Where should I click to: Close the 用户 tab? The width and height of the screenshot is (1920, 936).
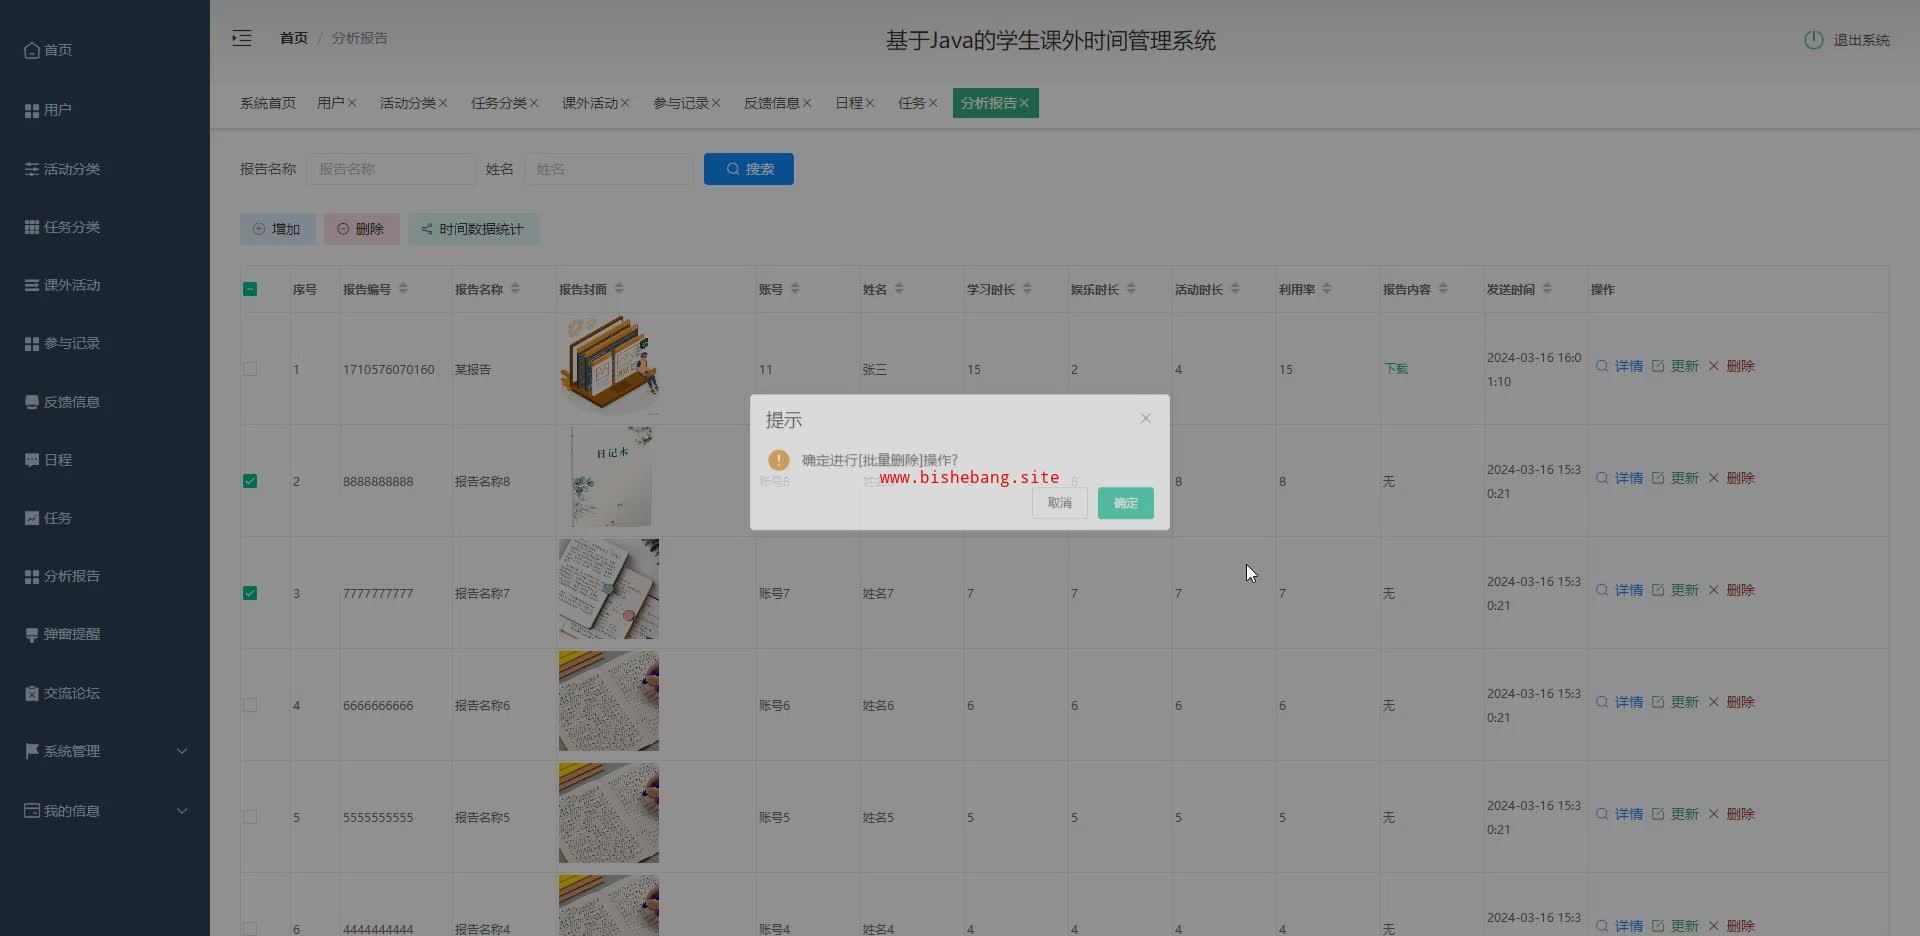tap(352, 103)
